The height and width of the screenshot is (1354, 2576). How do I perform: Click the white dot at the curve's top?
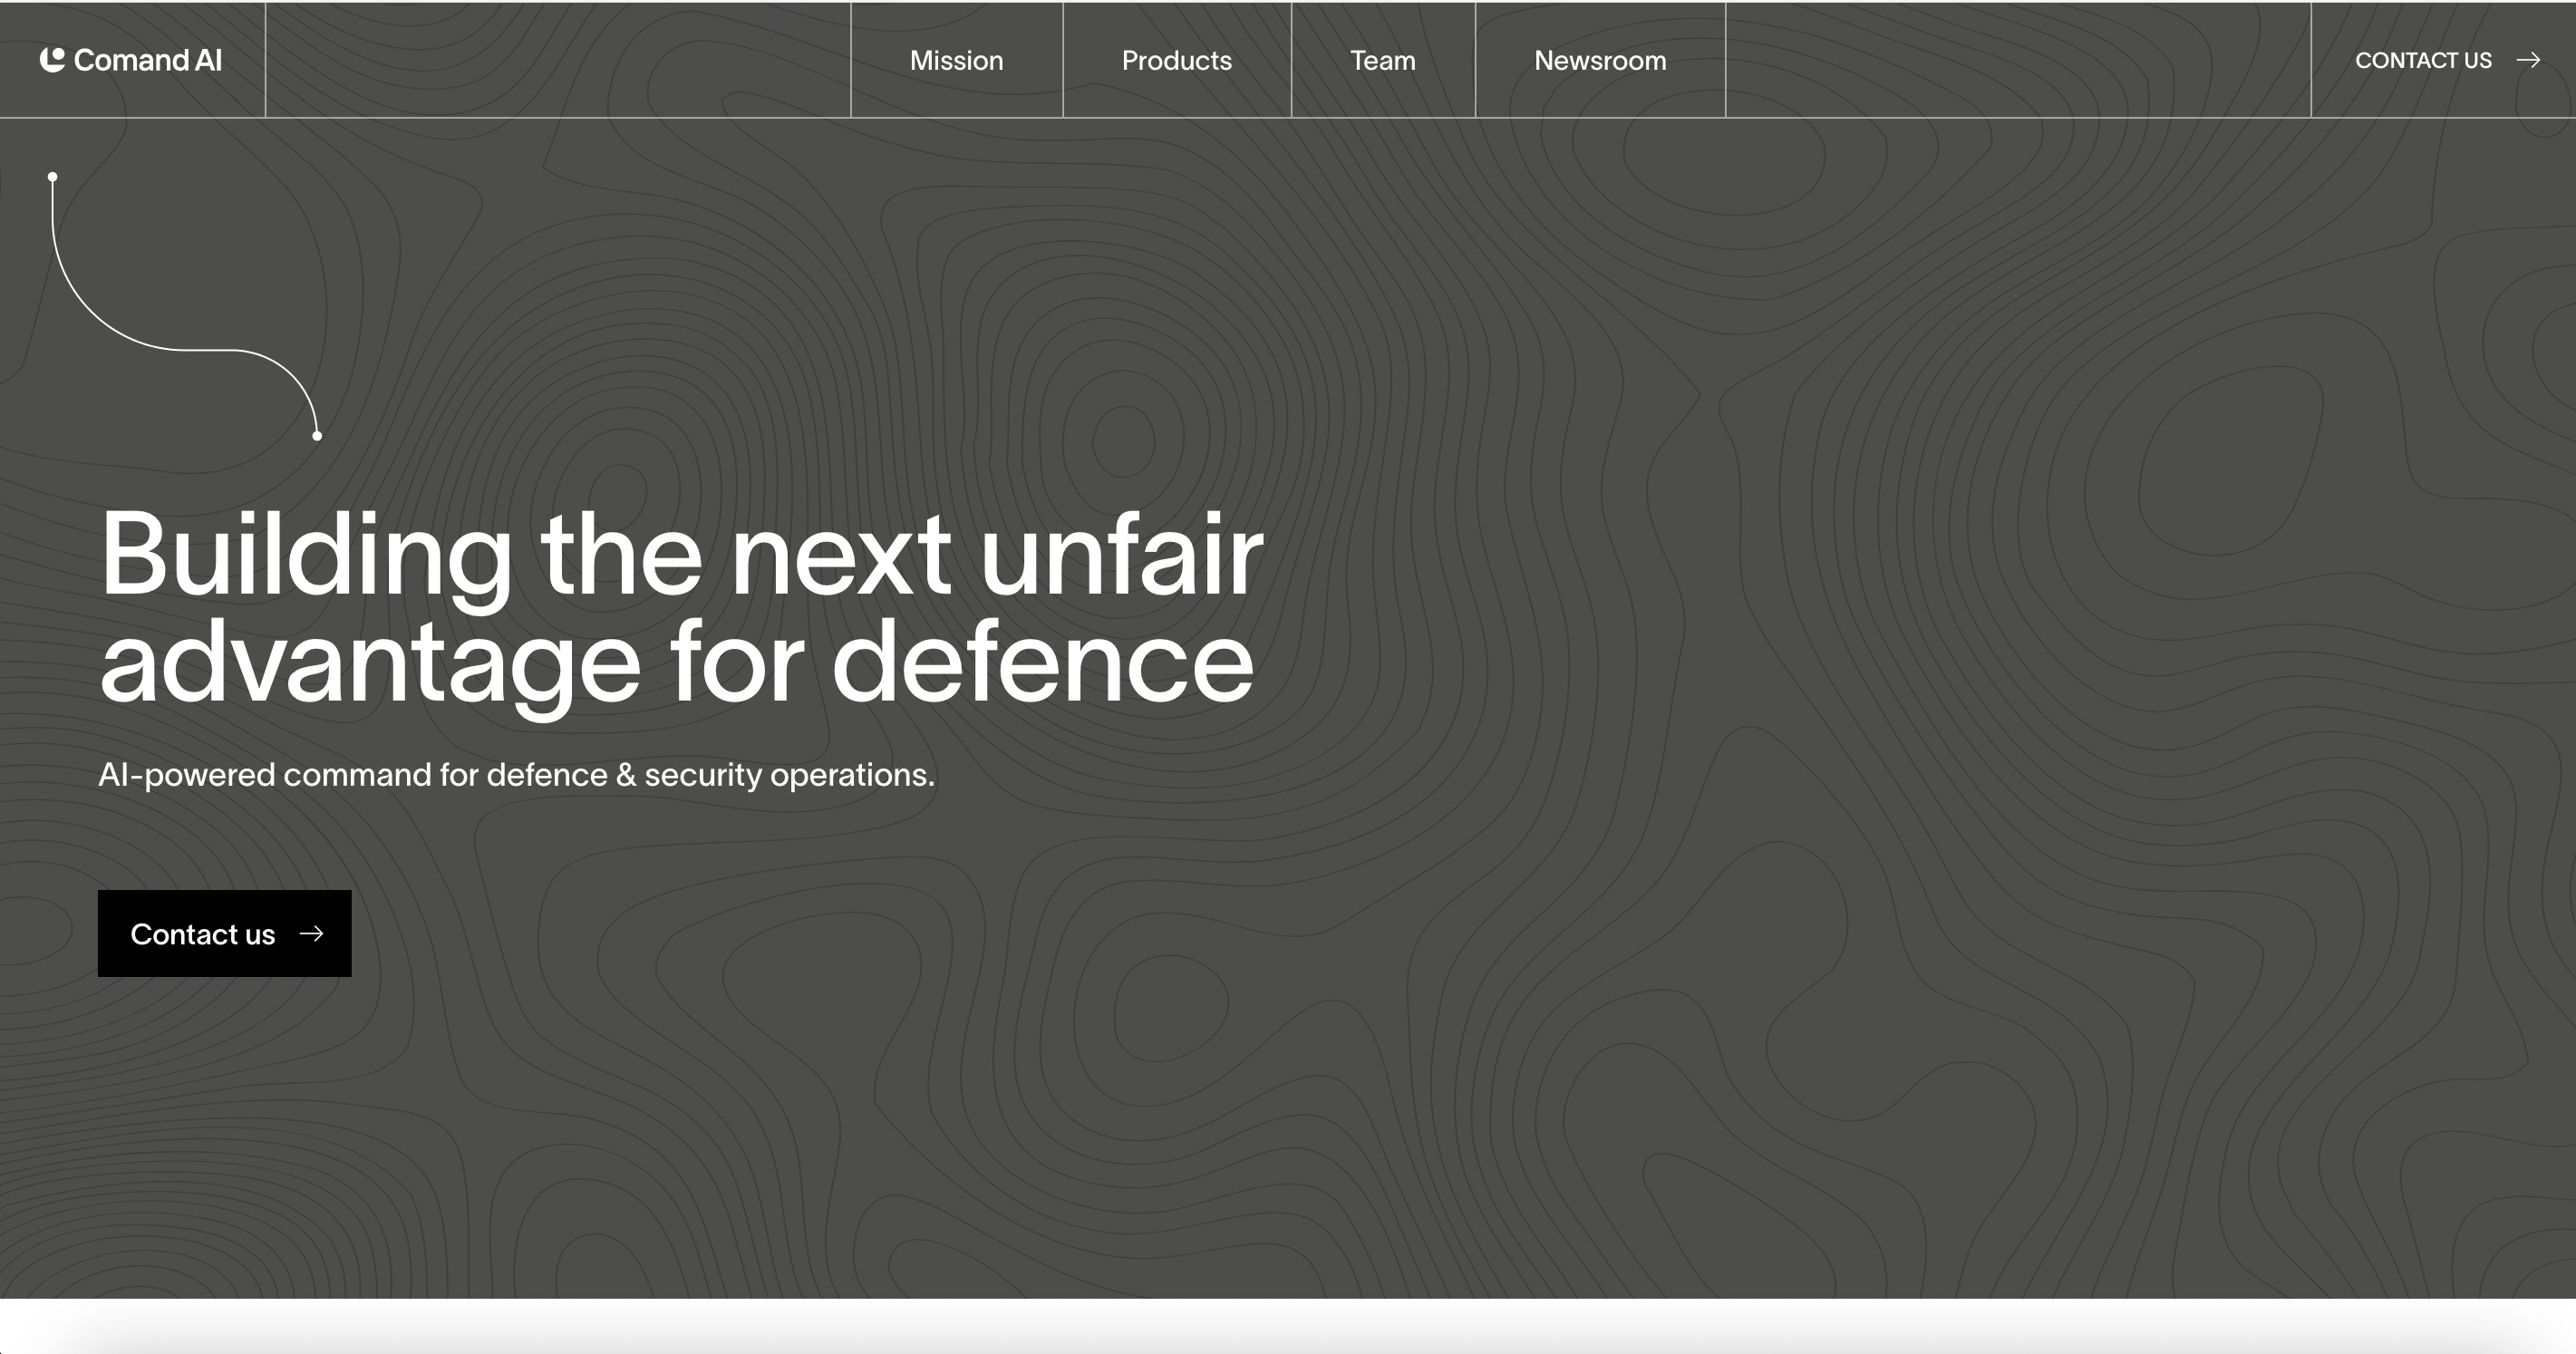[52, 174]
